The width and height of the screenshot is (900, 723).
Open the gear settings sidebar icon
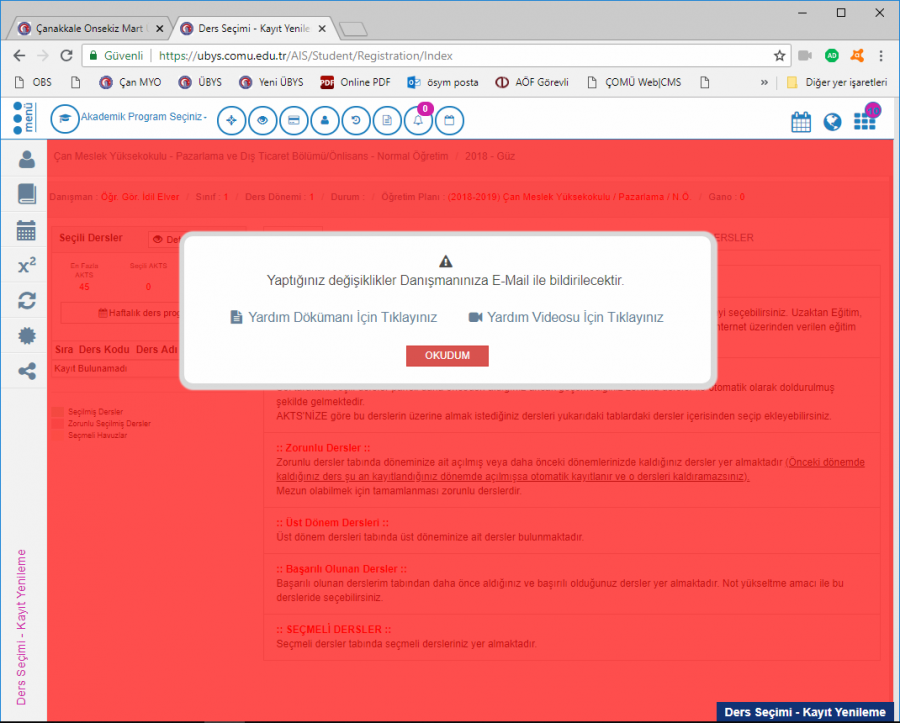(x=26, y=336)
